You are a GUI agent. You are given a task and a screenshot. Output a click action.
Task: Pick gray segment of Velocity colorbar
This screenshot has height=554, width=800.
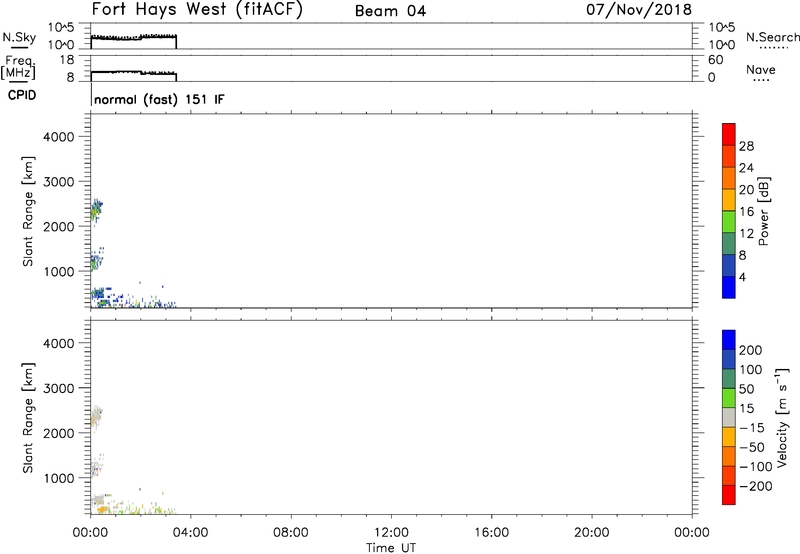(729, 413)
